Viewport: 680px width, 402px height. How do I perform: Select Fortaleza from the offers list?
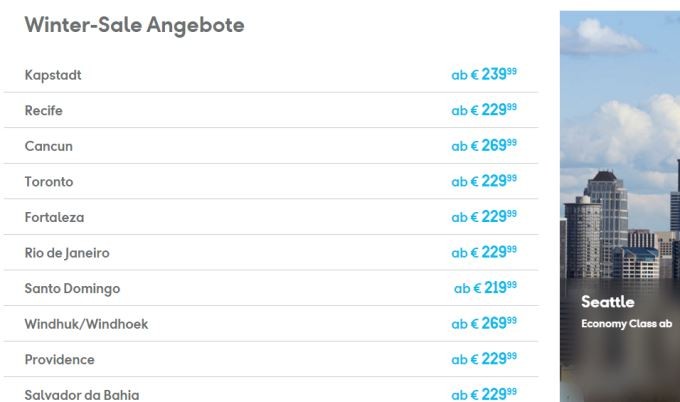(271, 217)
